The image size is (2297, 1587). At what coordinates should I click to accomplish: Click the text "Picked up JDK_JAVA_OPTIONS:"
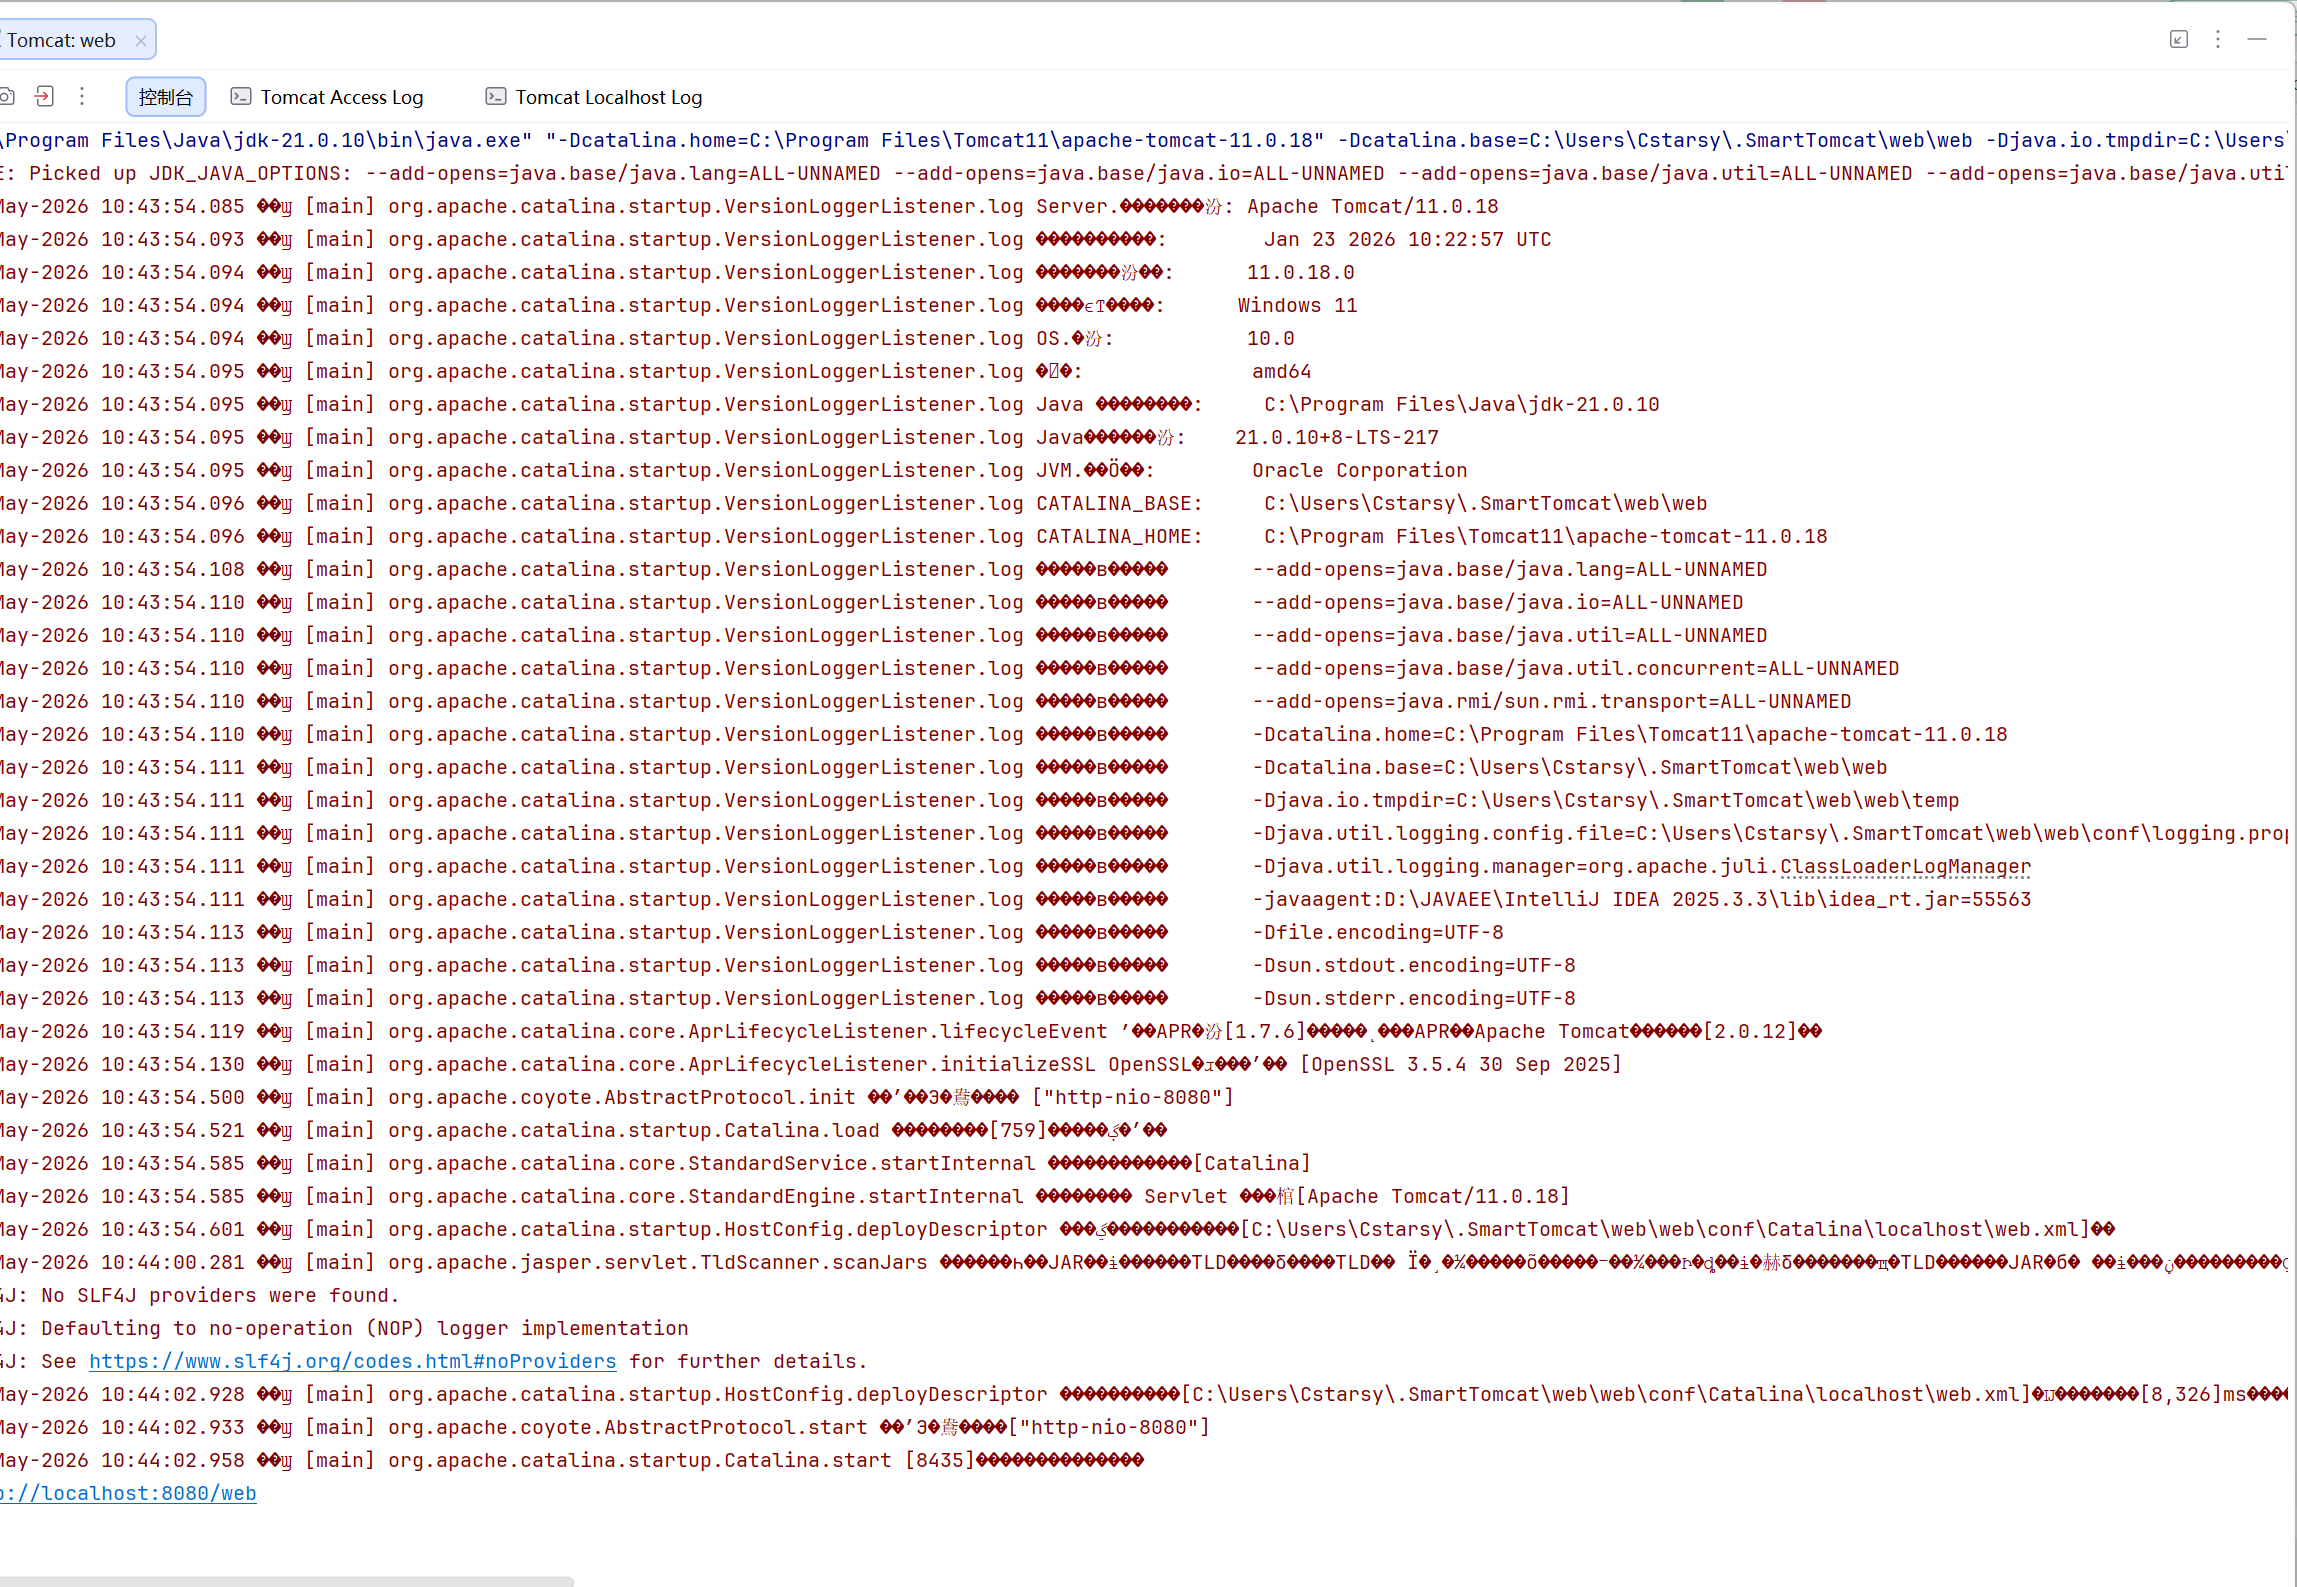pos(190,173)
